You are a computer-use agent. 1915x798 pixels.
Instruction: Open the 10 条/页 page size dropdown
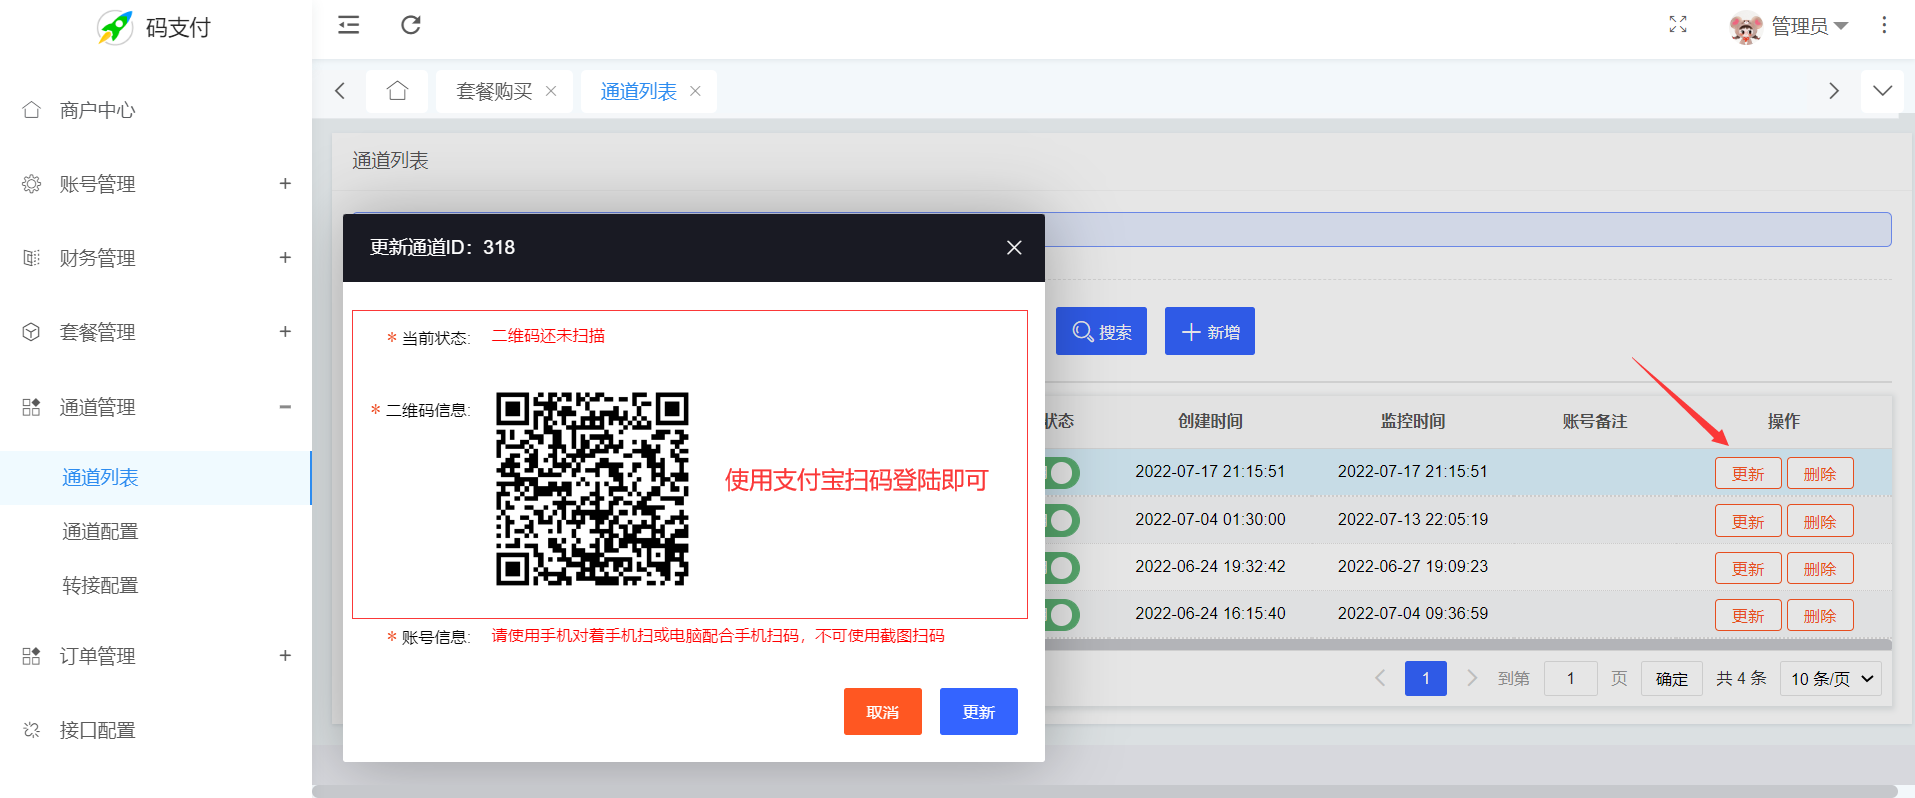[x=1831, y=679]
